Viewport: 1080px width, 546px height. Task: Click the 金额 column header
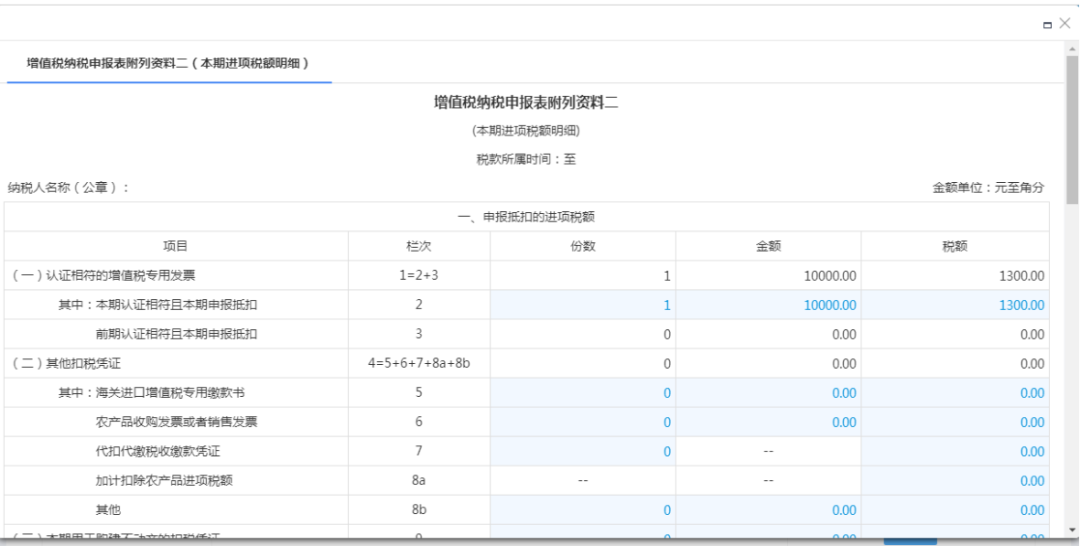tap(768, 246)
